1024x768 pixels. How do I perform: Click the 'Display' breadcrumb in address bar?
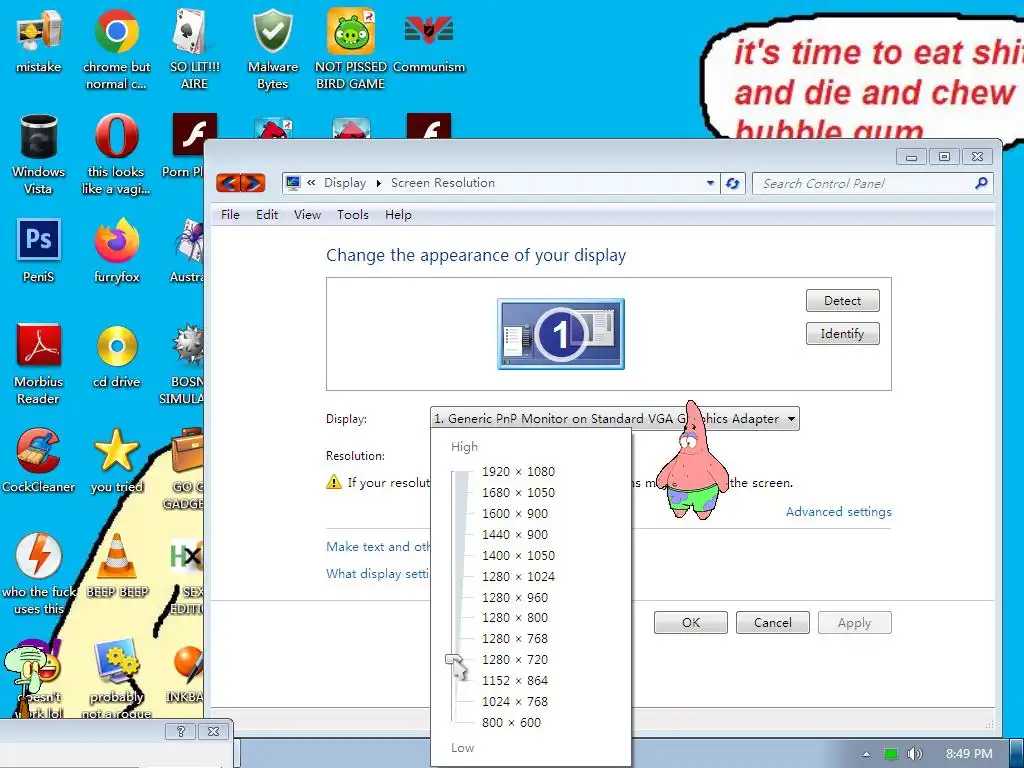[345, 183]
